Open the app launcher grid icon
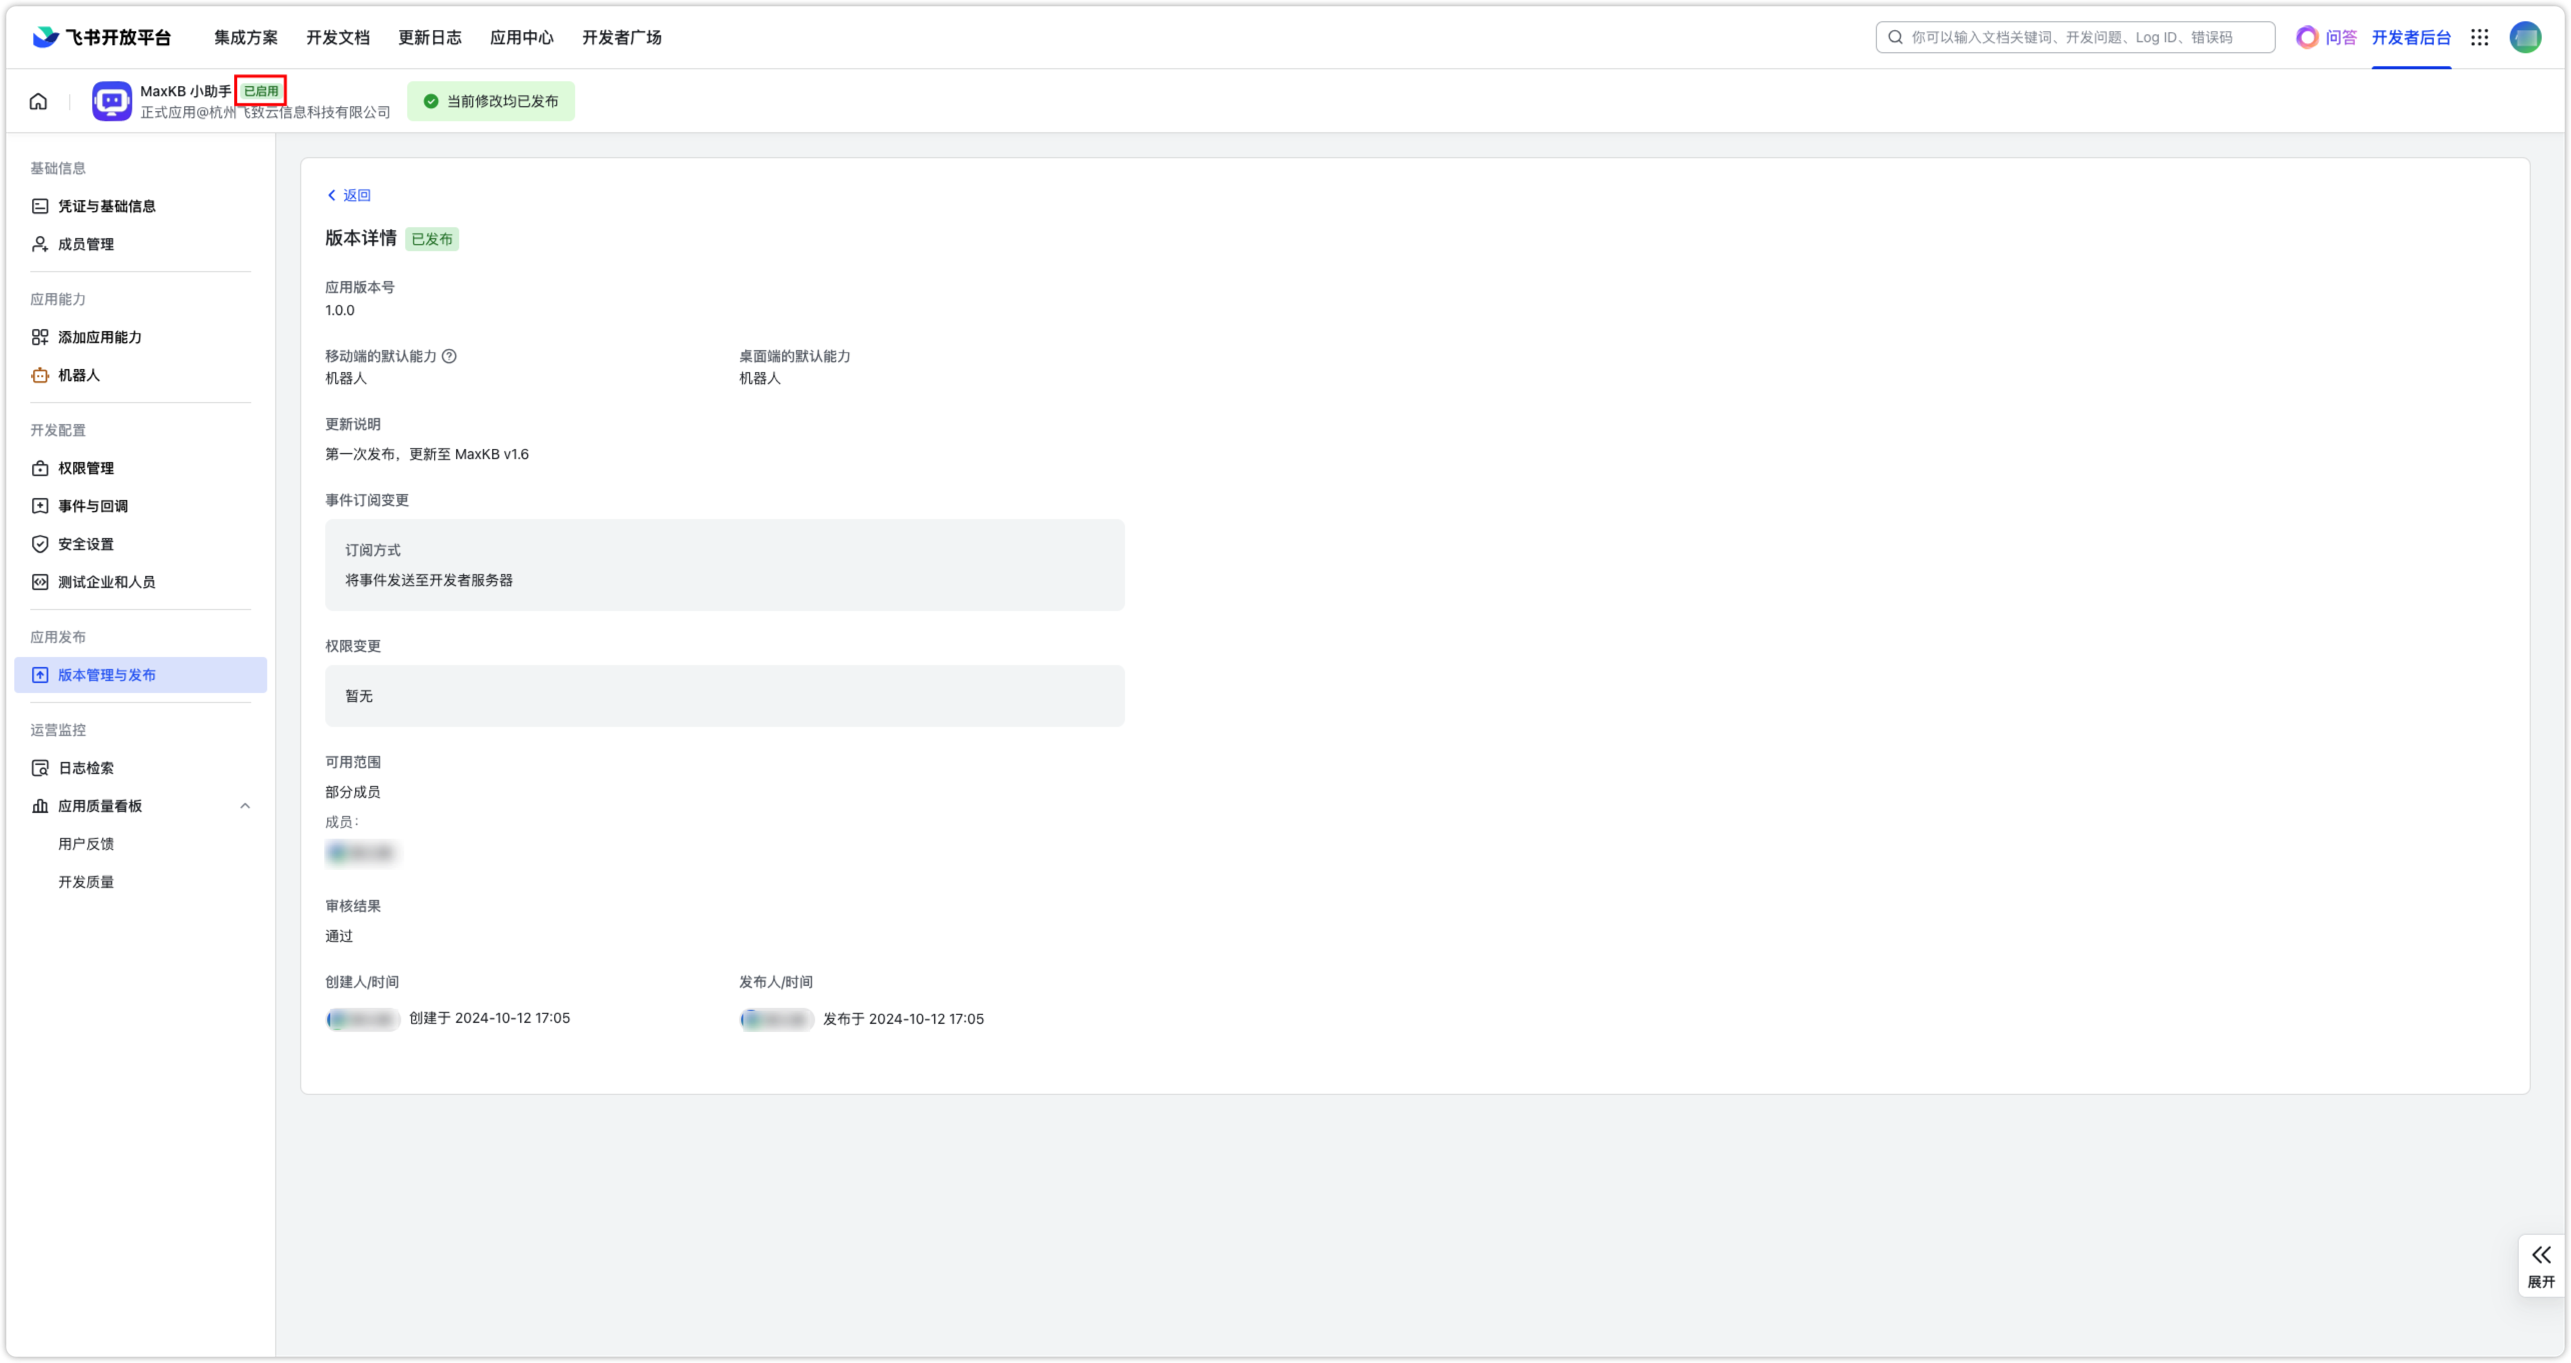 pos(2479,37)
